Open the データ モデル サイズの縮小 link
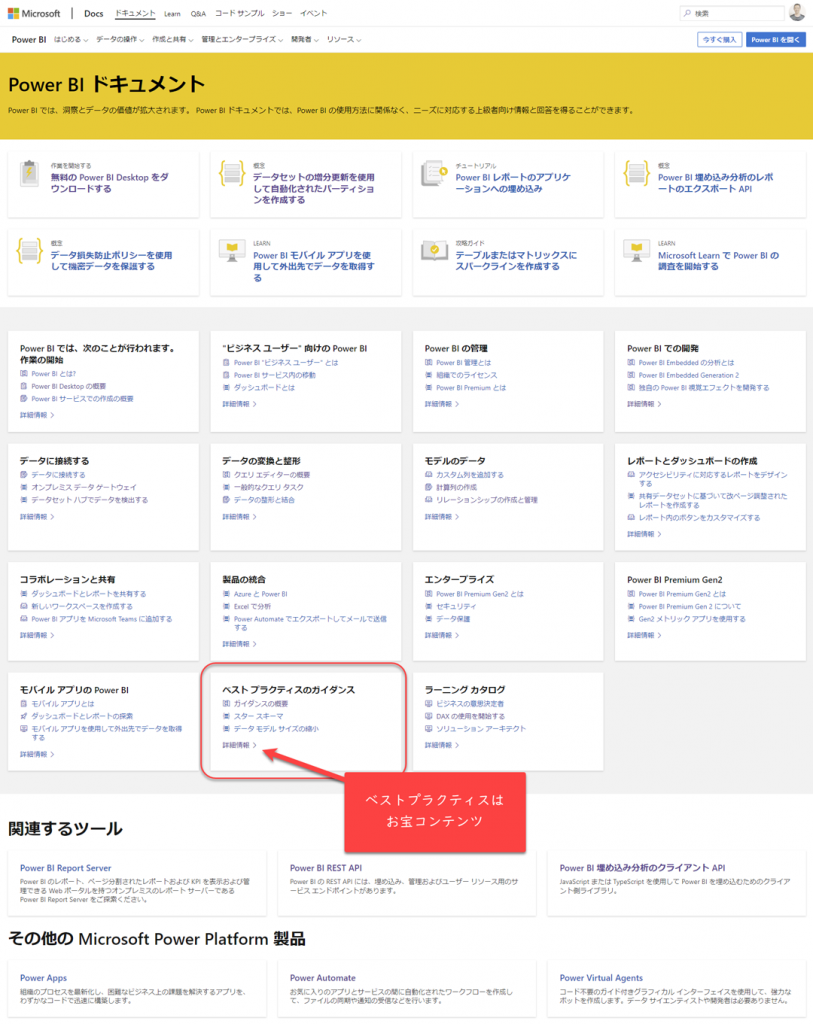 (x=276, y=728)
